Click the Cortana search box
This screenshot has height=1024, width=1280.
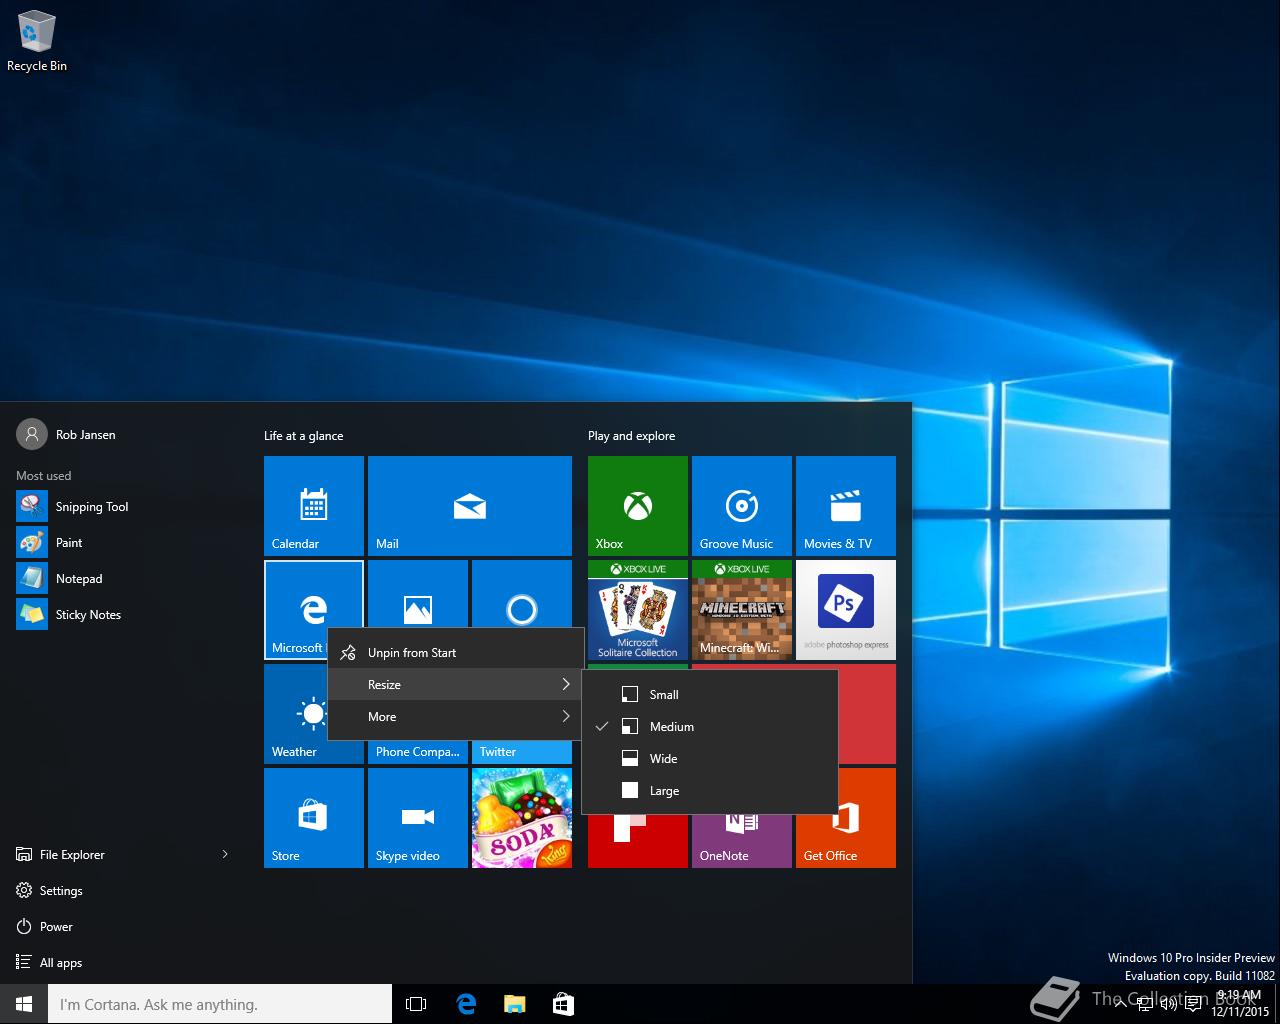tap(220, 1004)
